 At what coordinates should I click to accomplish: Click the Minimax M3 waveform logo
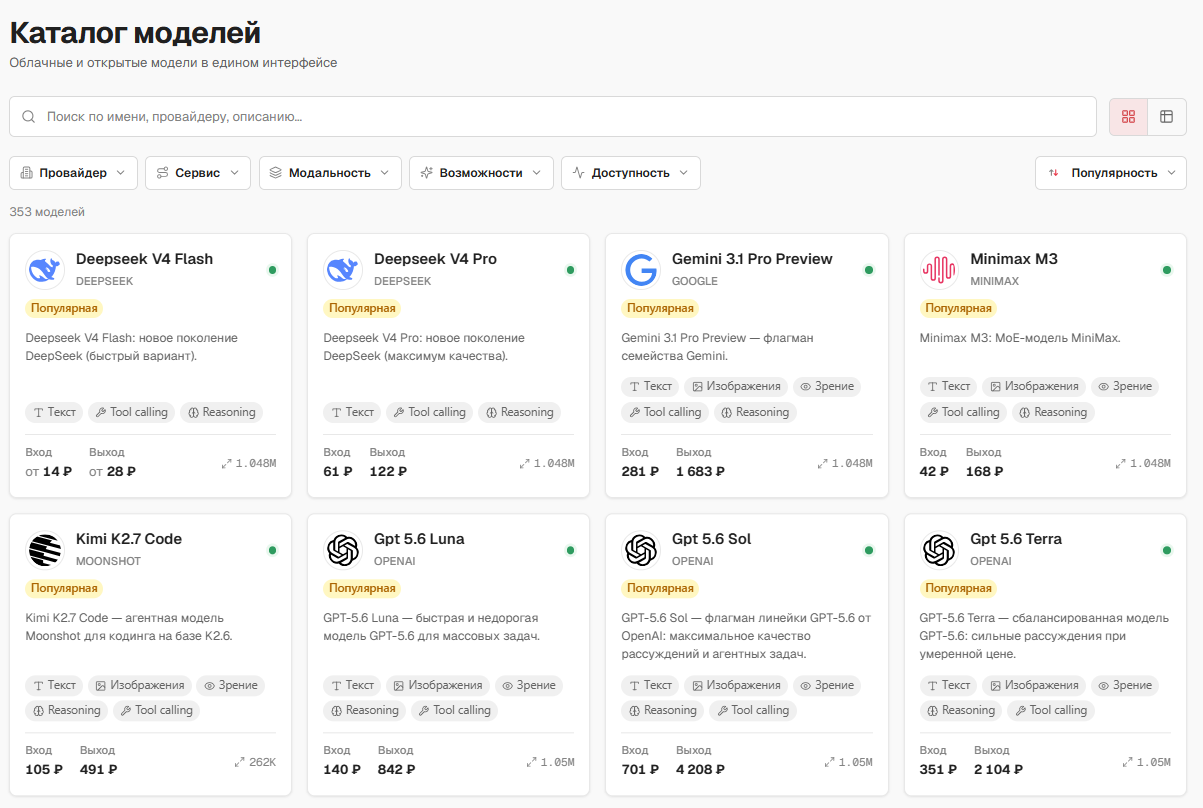939,270
